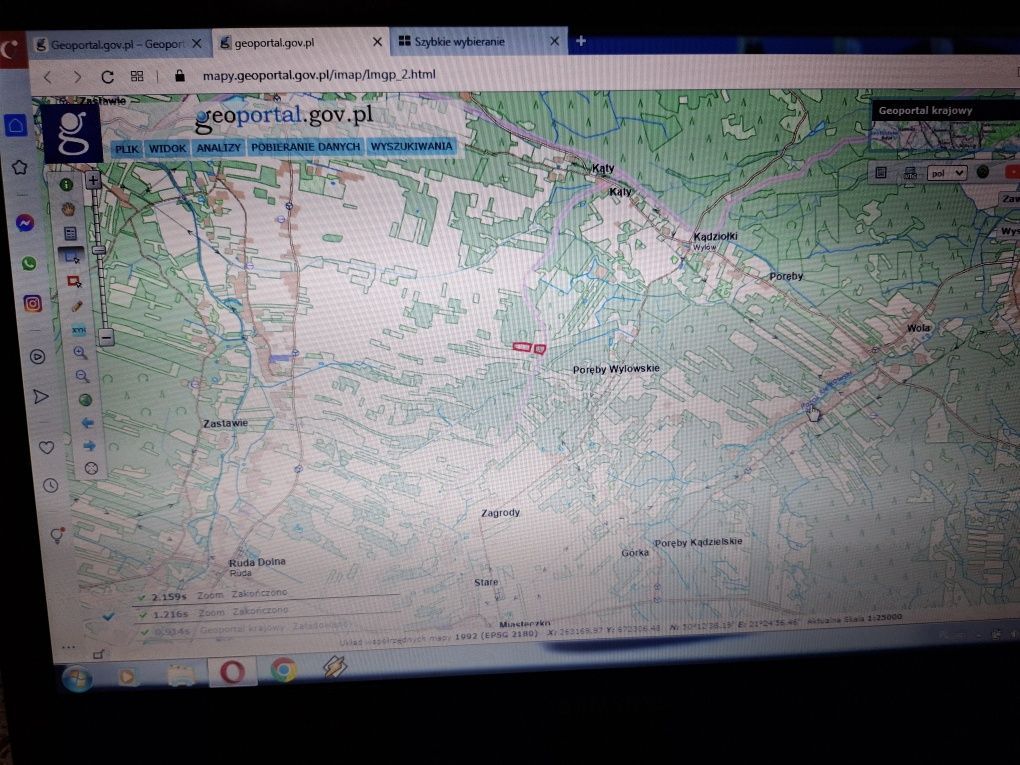The height and width of the screenshot is (765, 1020).
Task: Open the PLIK menu
Action: (127, 149)
